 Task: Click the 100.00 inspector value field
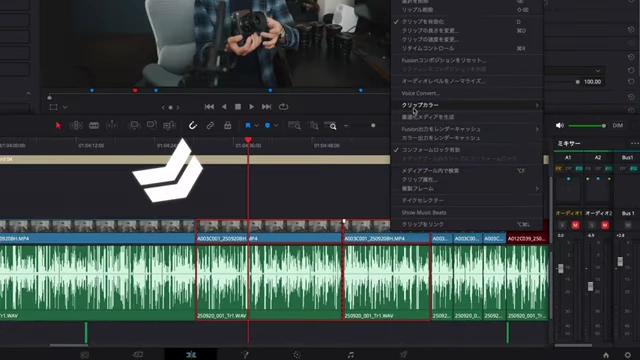[592, 82]
